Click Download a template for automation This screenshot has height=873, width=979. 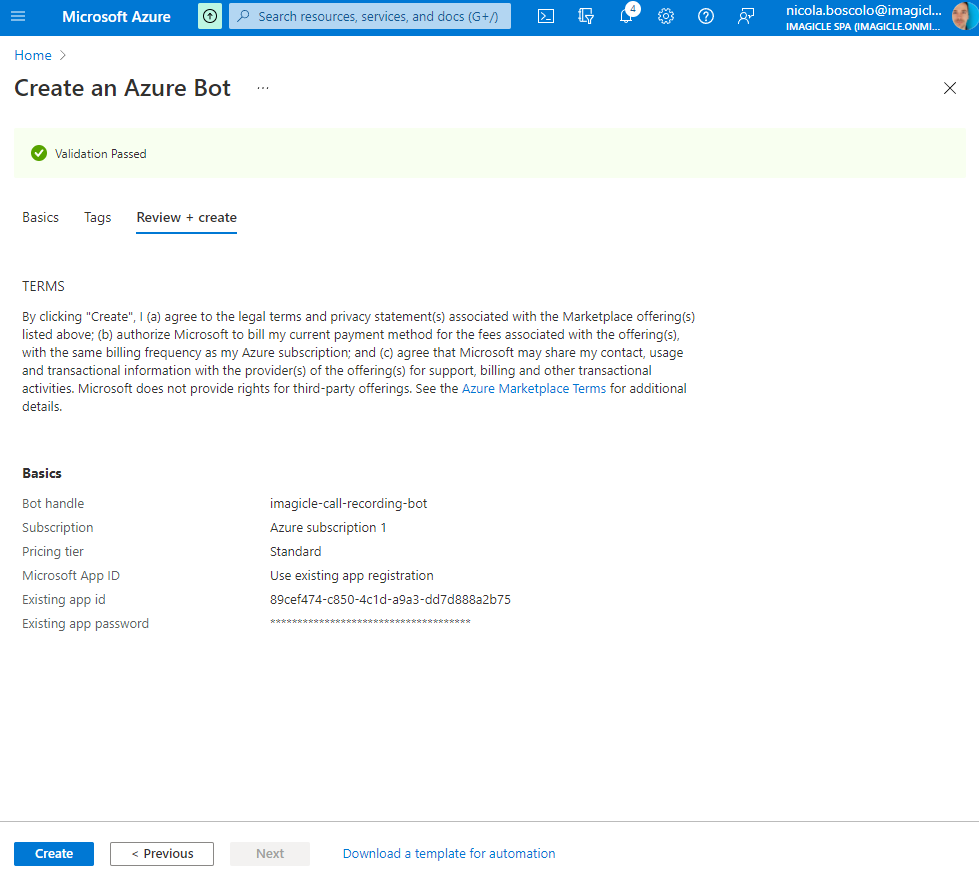pos(449,854)
